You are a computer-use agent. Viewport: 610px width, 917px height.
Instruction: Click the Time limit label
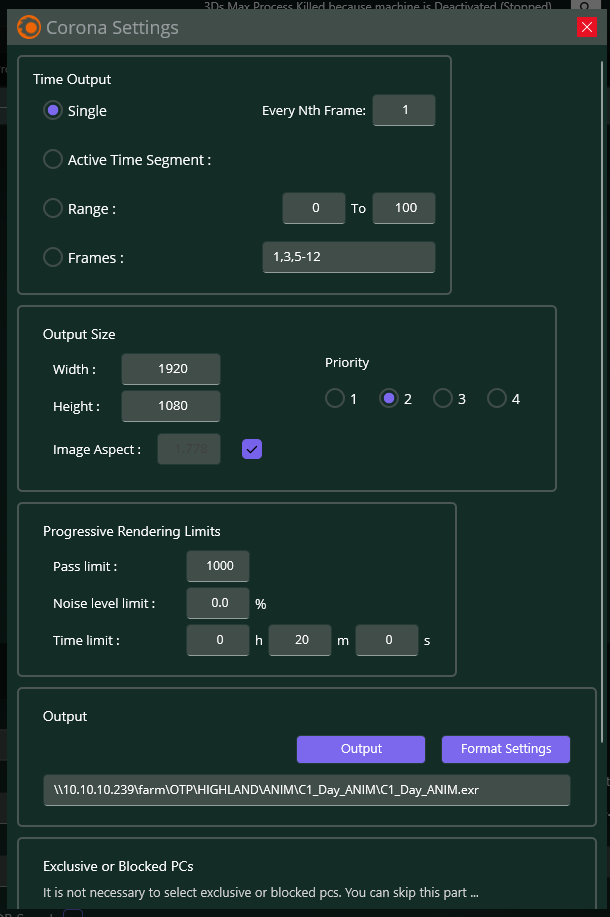pyautogui.click(x=87, y=641)
